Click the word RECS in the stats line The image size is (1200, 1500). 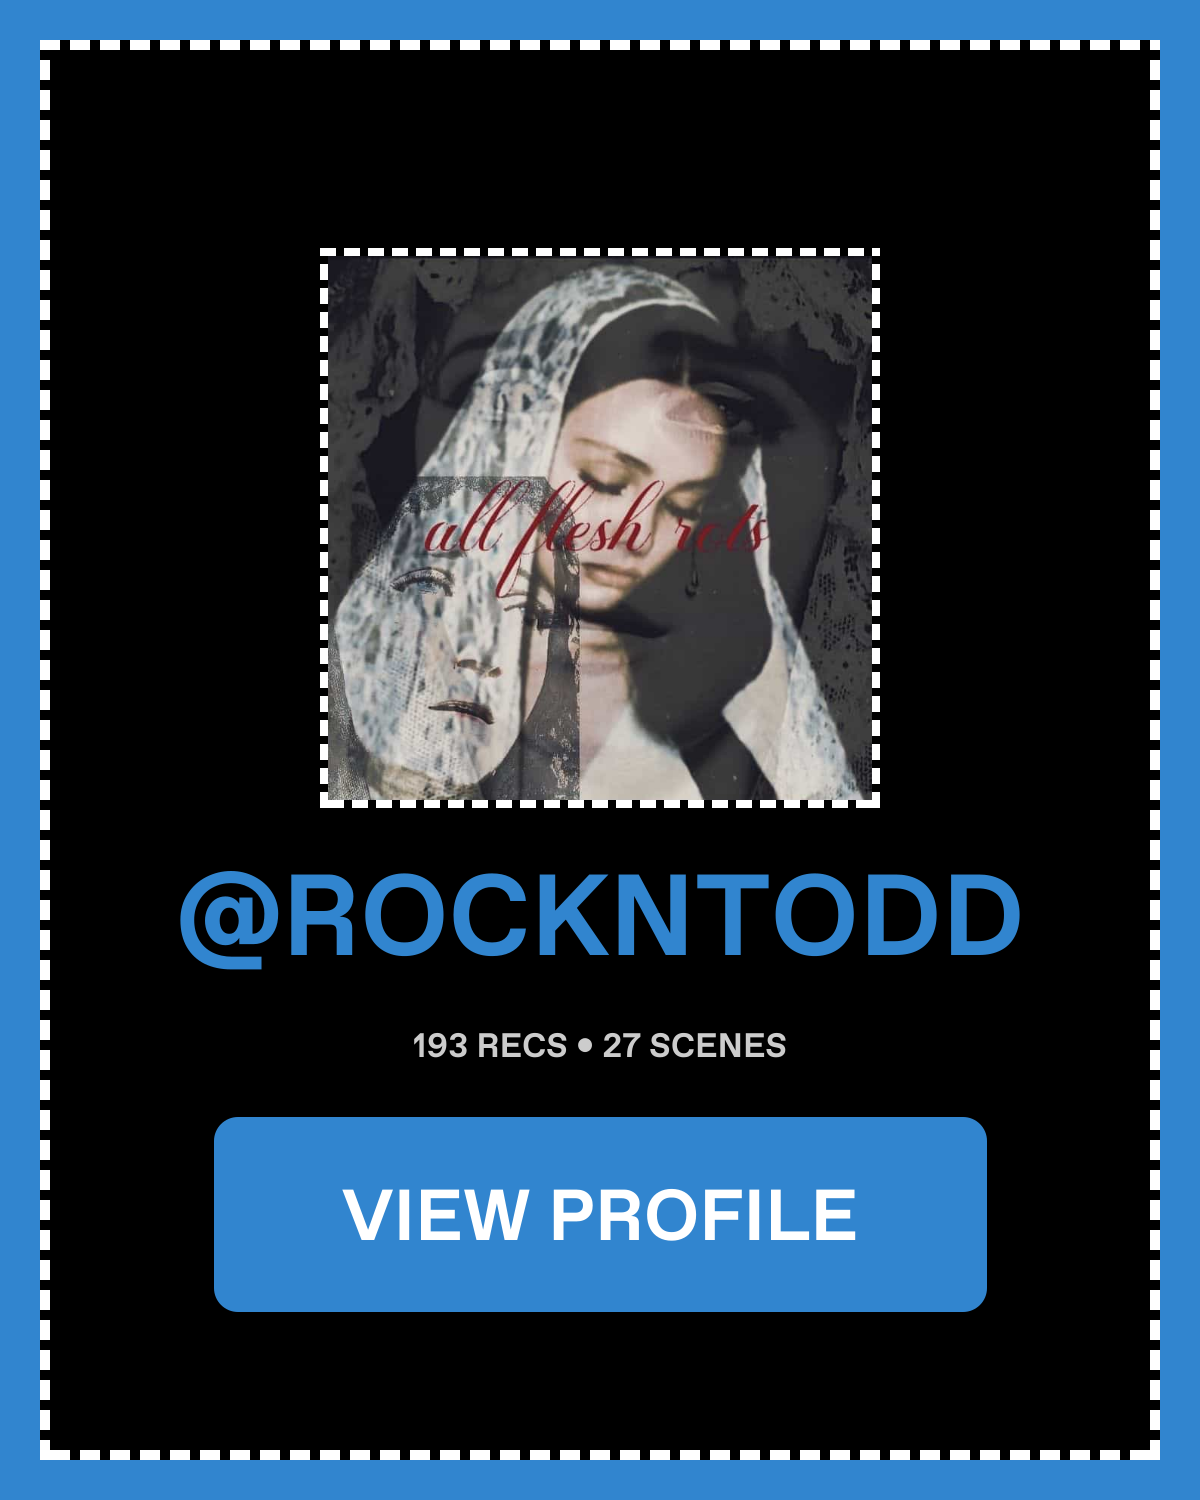point(522,1046)
